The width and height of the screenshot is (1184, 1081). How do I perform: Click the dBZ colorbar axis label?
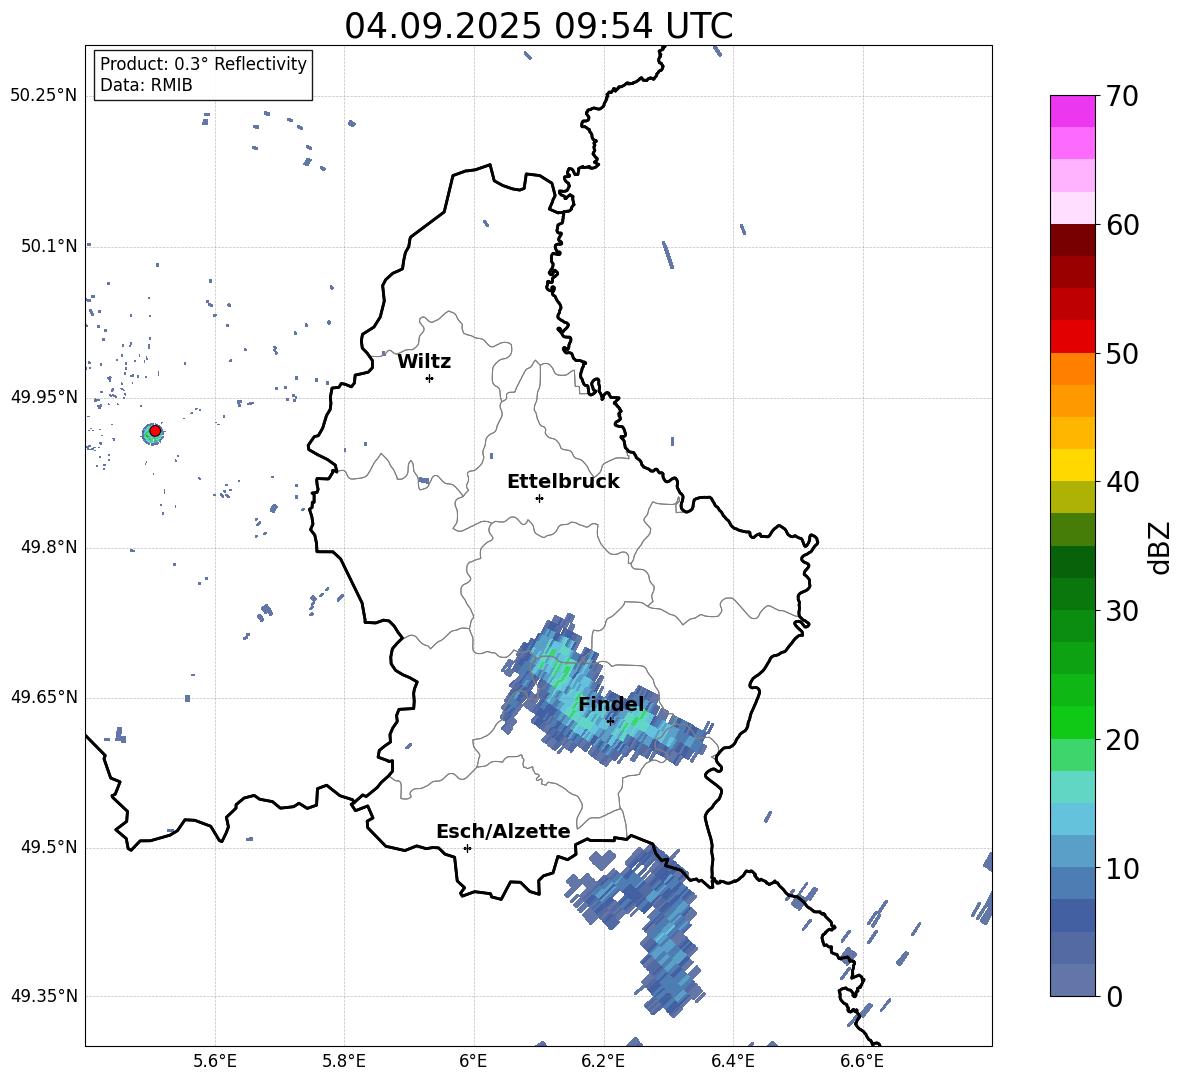point(1161,547)
